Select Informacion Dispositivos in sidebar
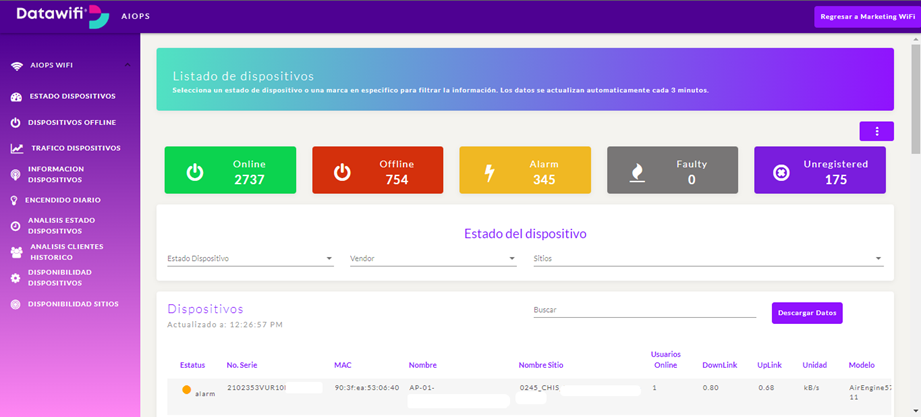 point(56,174)
